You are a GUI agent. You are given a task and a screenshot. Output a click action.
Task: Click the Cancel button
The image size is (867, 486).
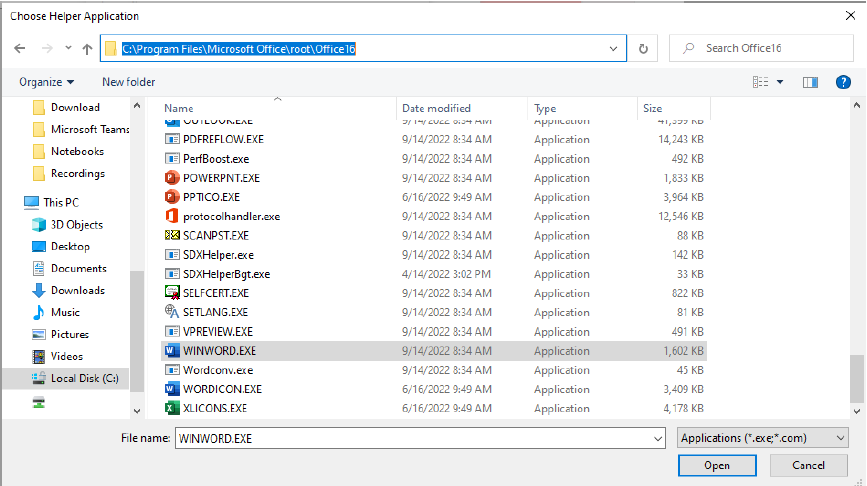808,466
